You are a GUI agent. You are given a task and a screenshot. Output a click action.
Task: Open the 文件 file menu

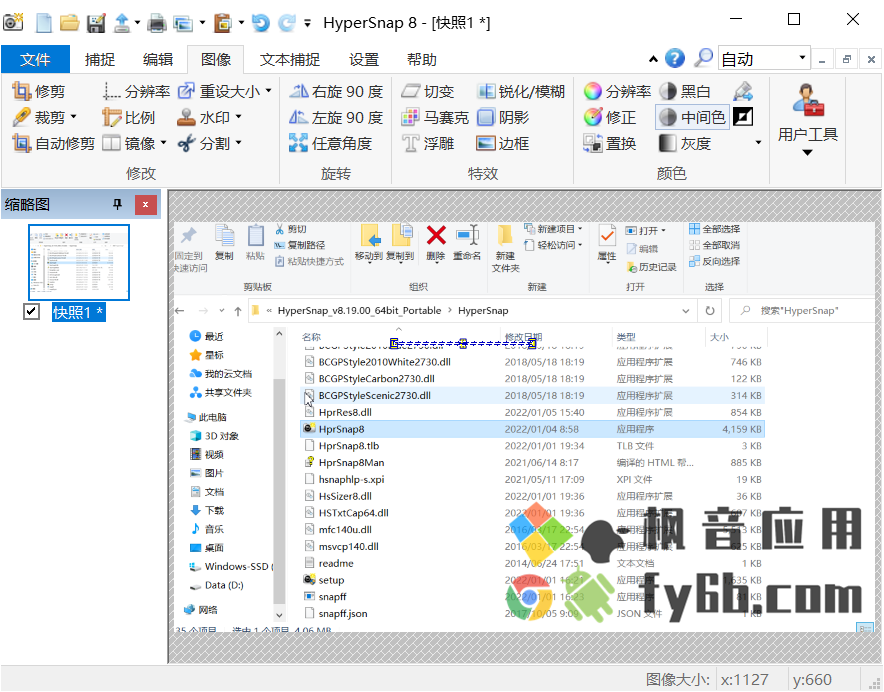tap(35, 59)
